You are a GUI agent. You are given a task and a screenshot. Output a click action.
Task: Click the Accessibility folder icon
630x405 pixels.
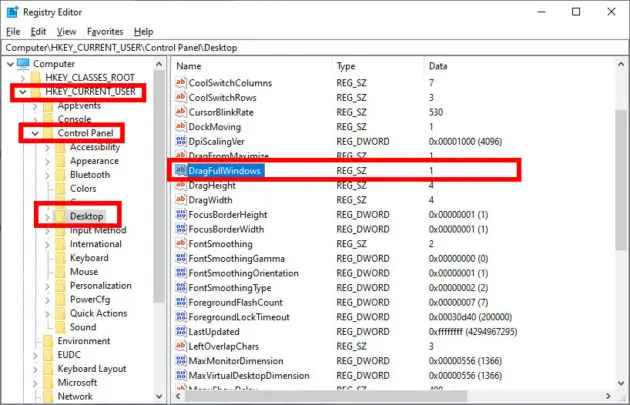[x=60, y=147]
